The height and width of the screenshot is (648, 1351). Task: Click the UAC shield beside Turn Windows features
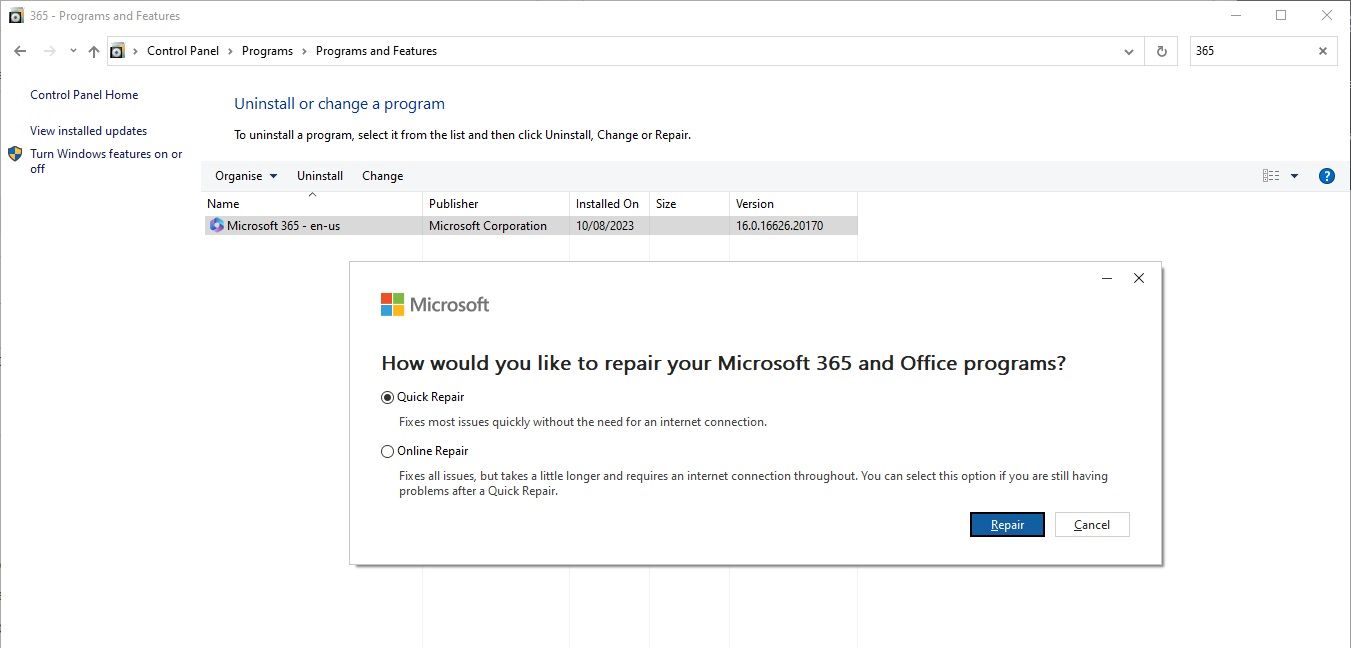pyautogui.click(x=15, y=154)
